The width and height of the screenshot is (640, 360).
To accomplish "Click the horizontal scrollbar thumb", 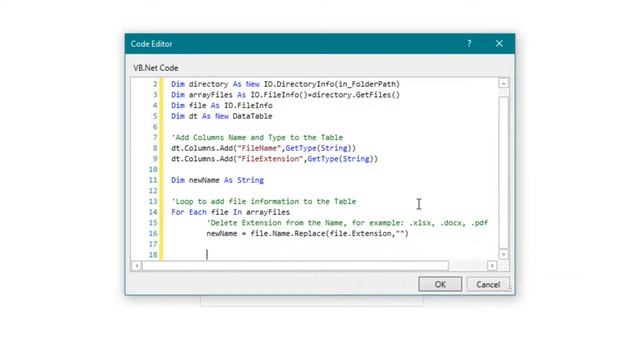I will [x=295, y=266].
